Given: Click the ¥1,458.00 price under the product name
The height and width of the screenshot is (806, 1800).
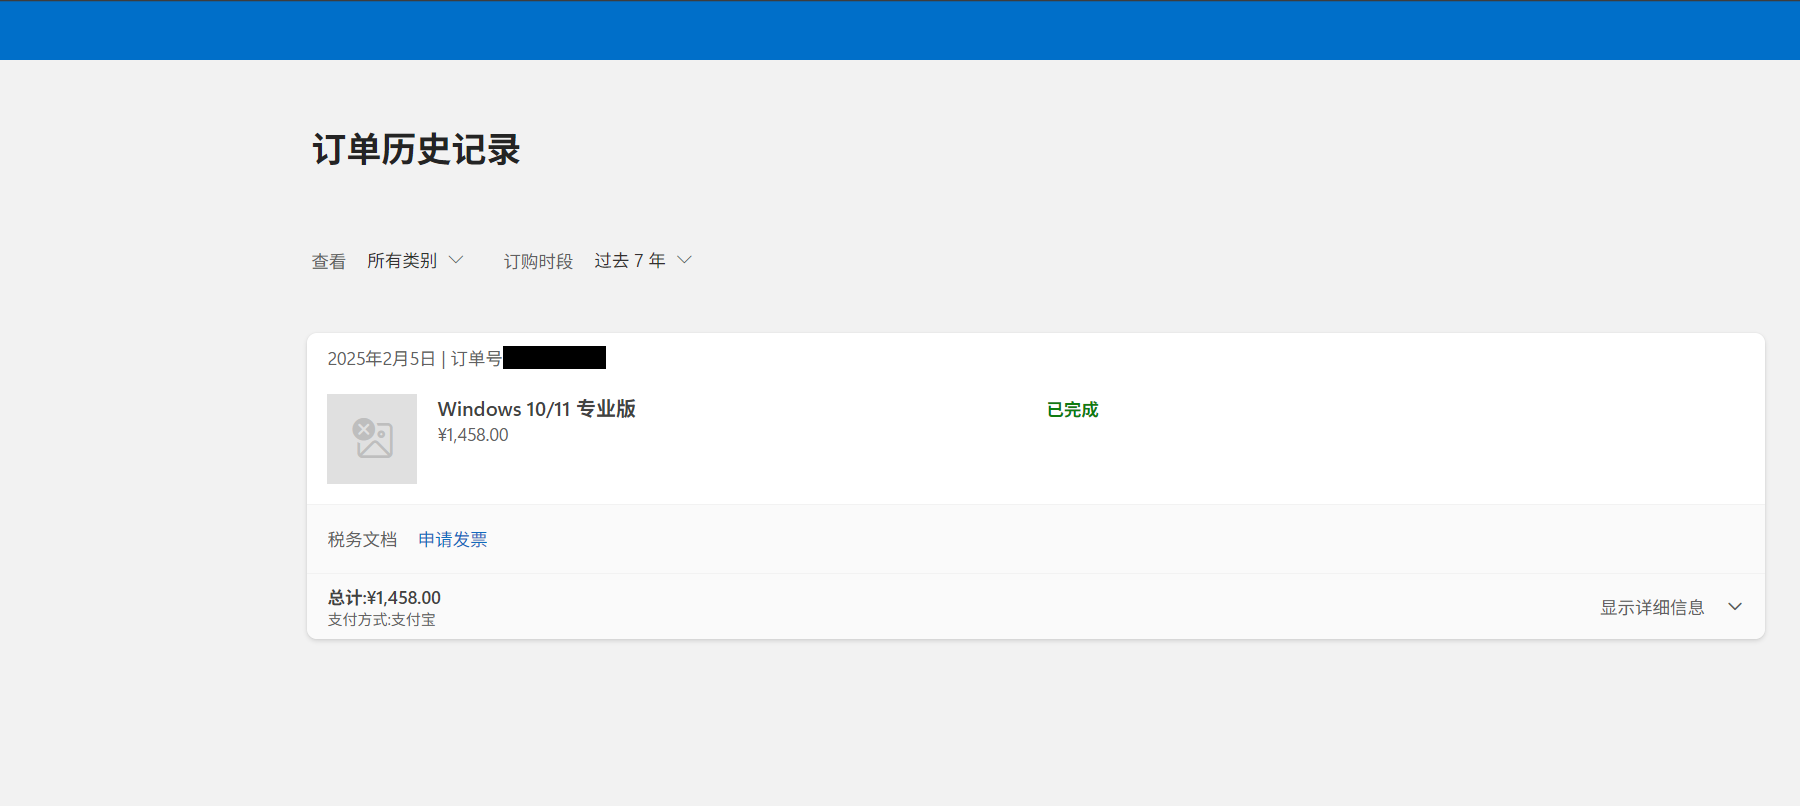Looking at the screenshot, I should (x=473, y=435).
